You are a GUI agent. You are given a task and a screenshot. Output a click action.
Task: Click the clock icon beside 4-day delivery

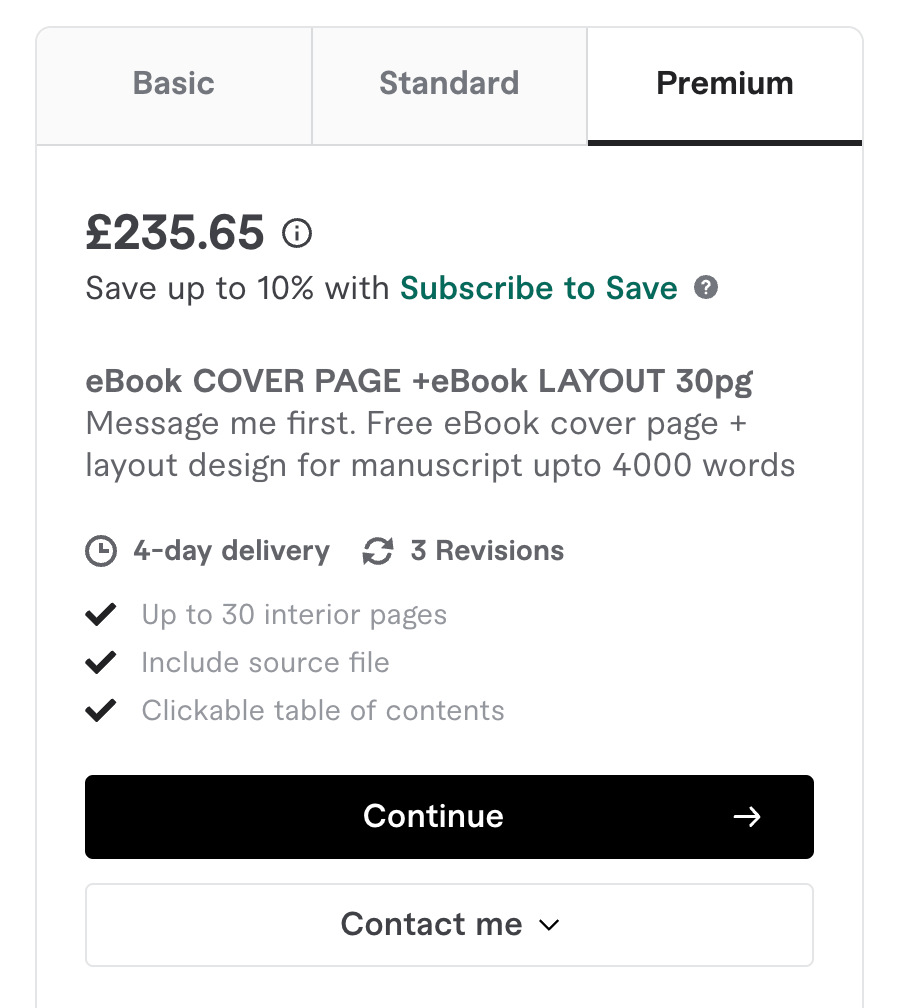pos(101,551)
